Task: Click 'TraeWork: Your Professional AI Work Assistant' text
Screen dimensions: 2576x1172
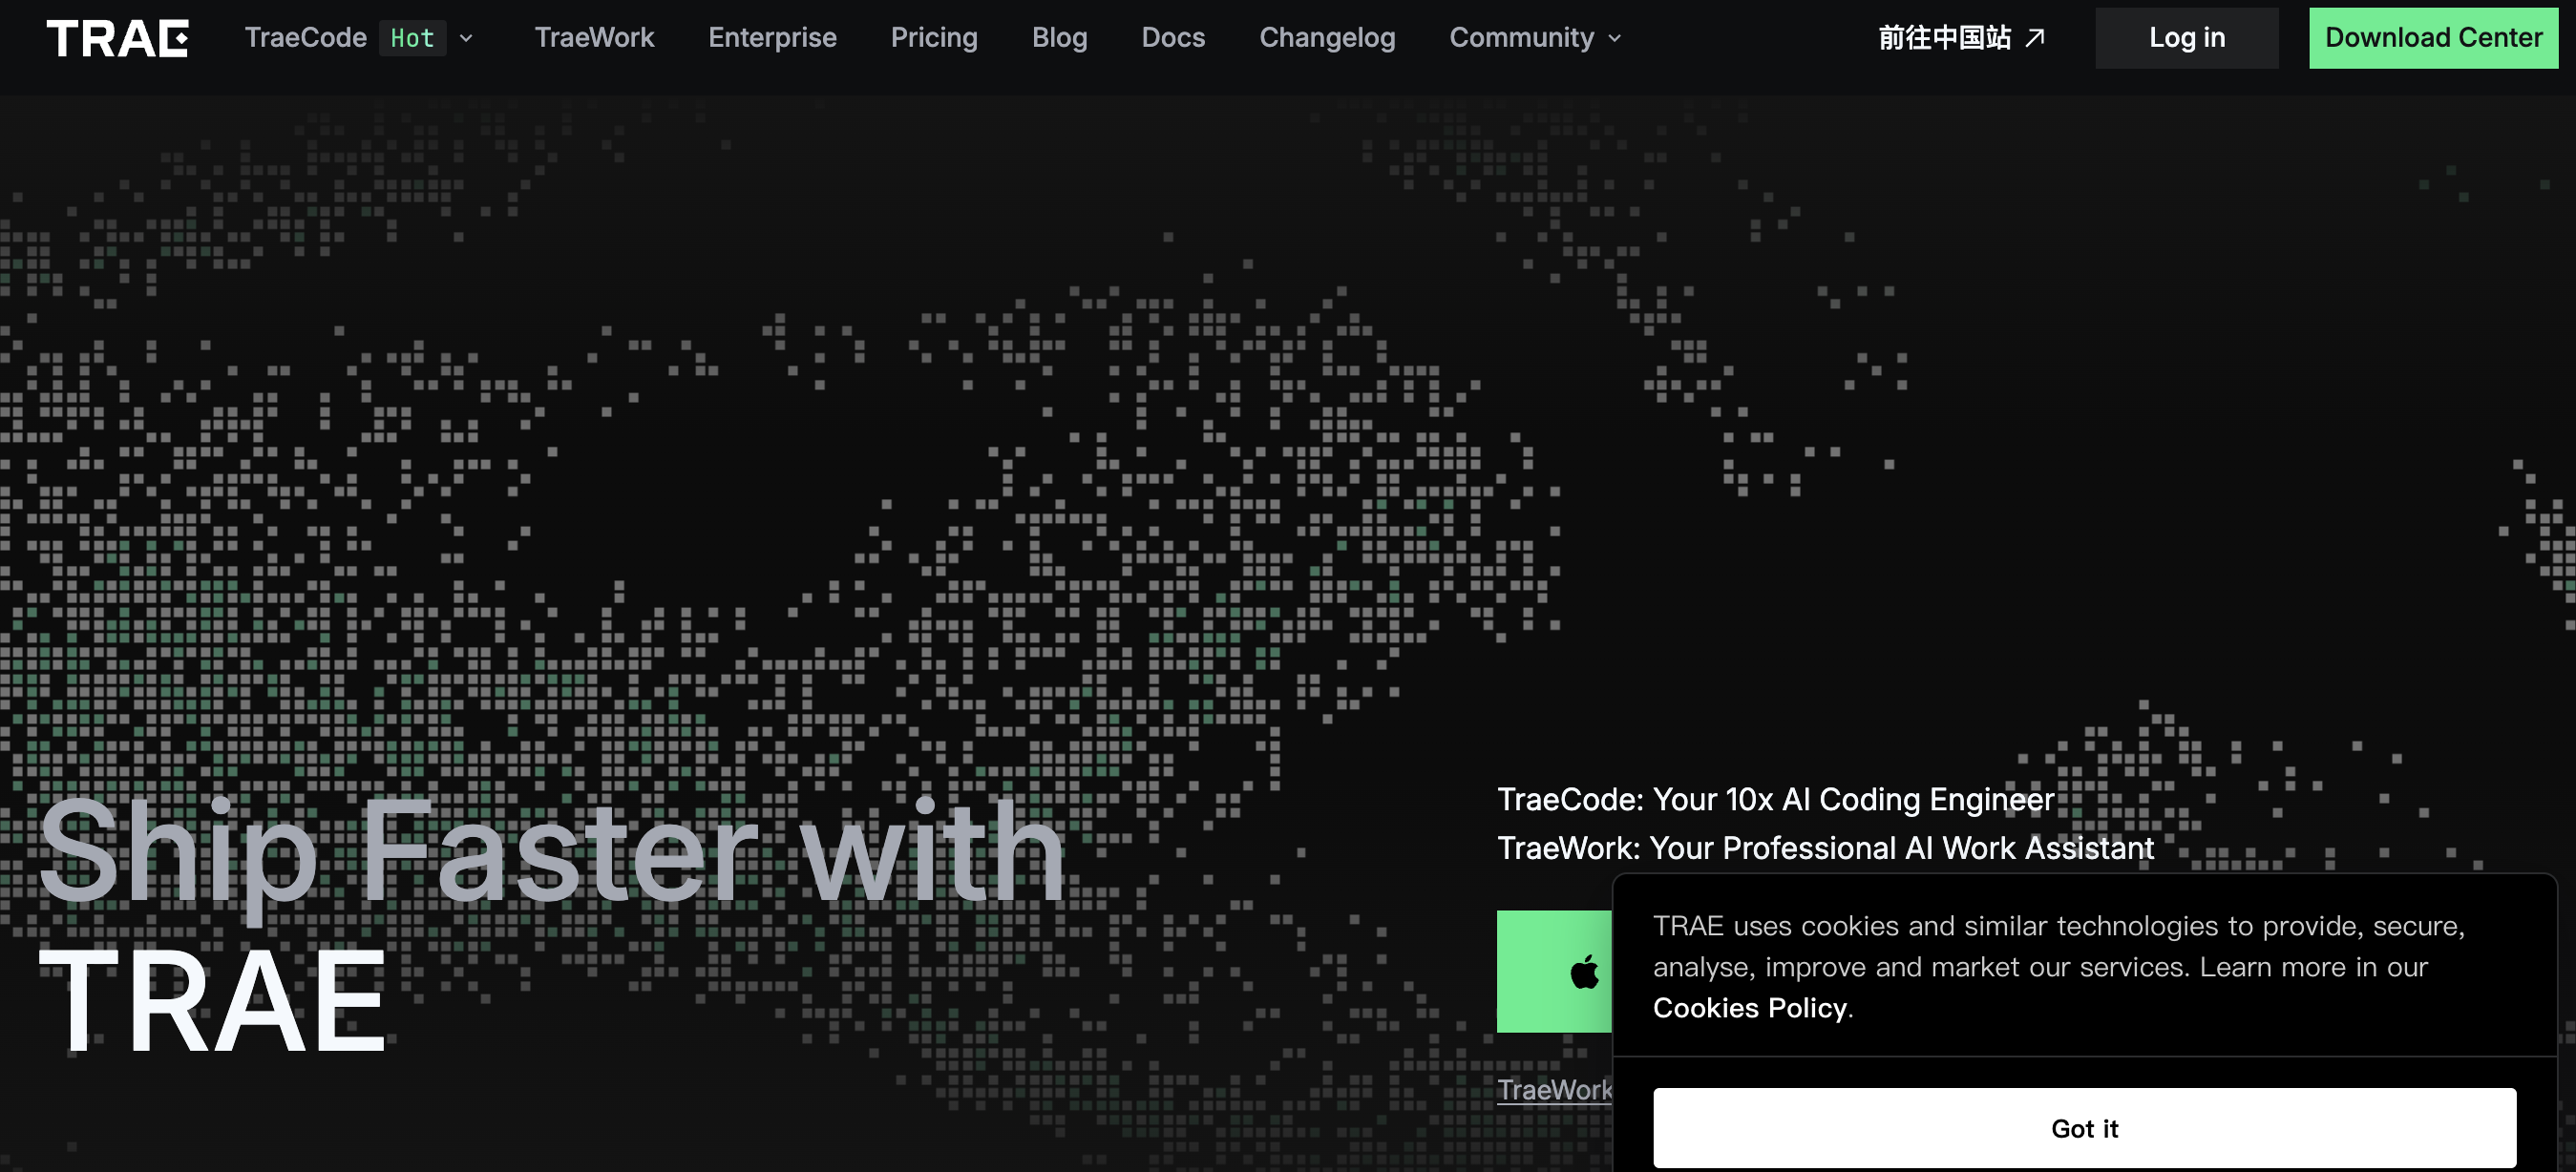Action: coord(1825,848)
